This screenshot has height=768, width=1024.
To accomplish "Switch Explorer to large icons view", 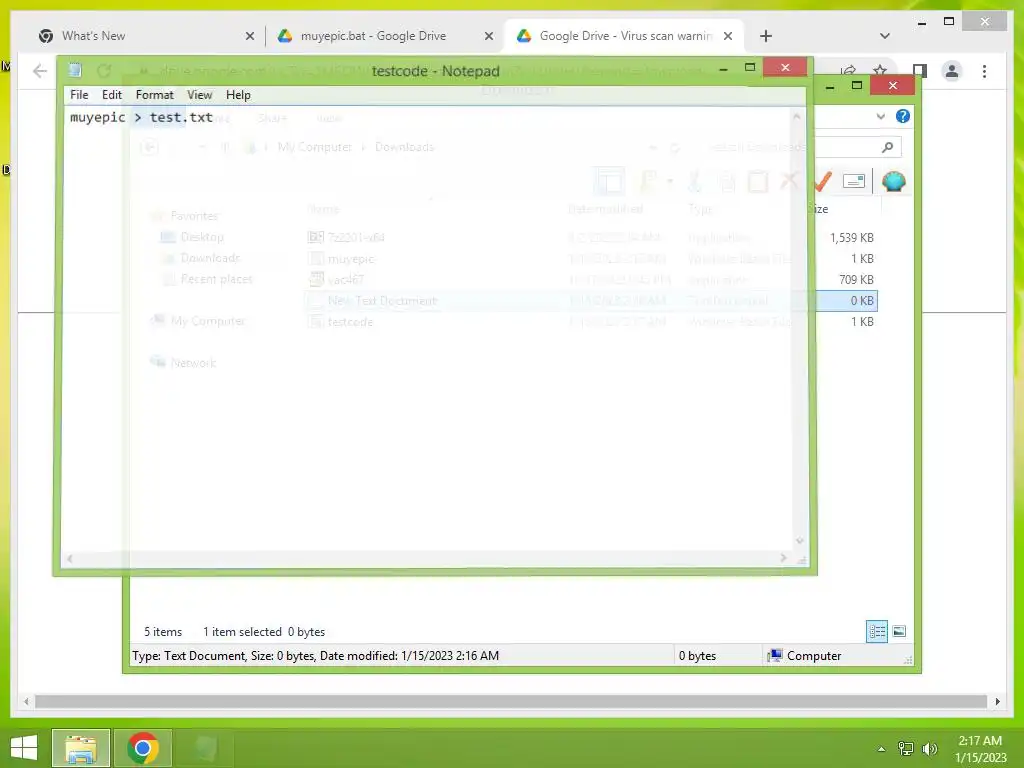I will (899, 632).
